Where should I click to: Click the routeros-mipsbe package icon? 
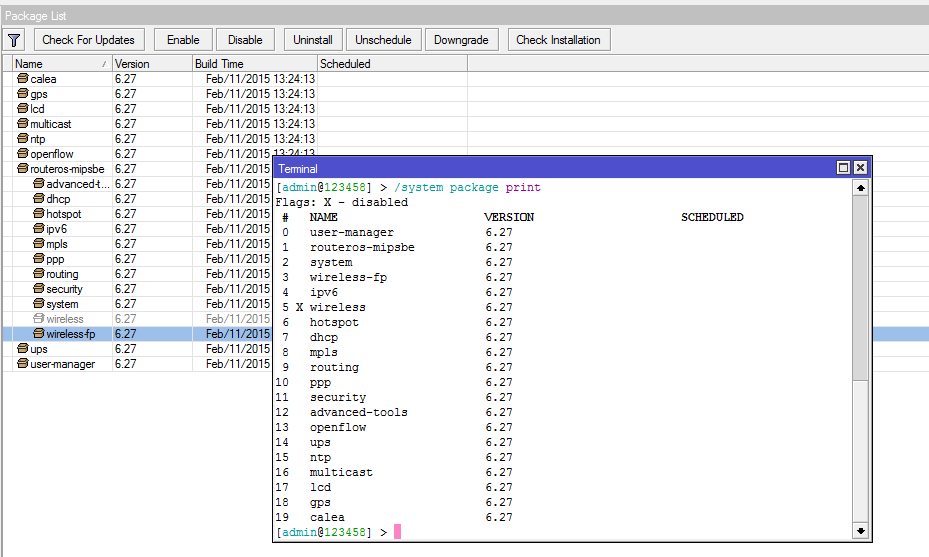point(23,168)
